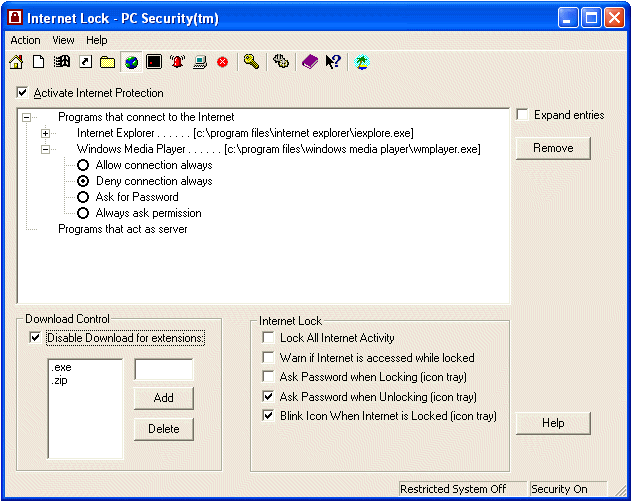Uncheck Activate Internet Protection

(24, 93)
